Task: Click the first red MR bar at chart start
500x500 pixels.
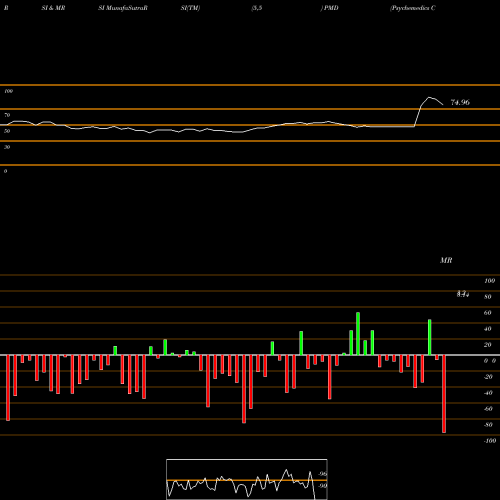Action: (8, 388)
